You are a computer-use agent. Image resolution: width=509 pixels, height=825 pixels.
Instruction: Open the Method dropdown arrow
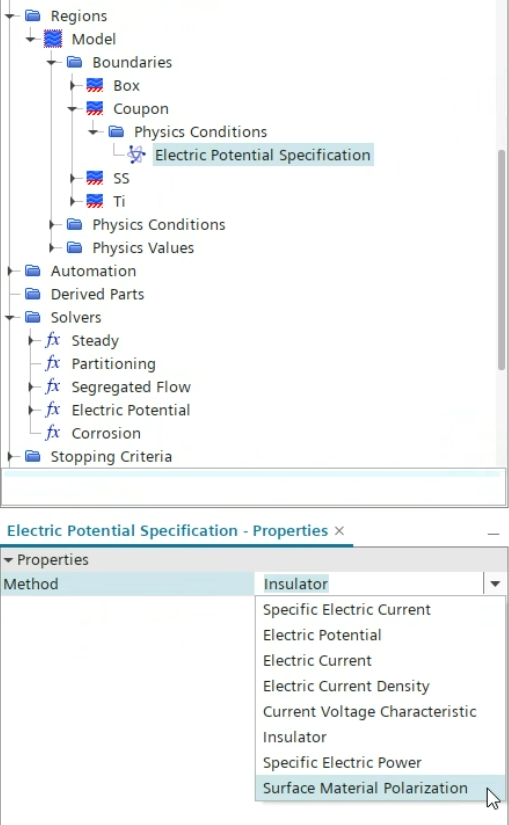pos(495,583)
